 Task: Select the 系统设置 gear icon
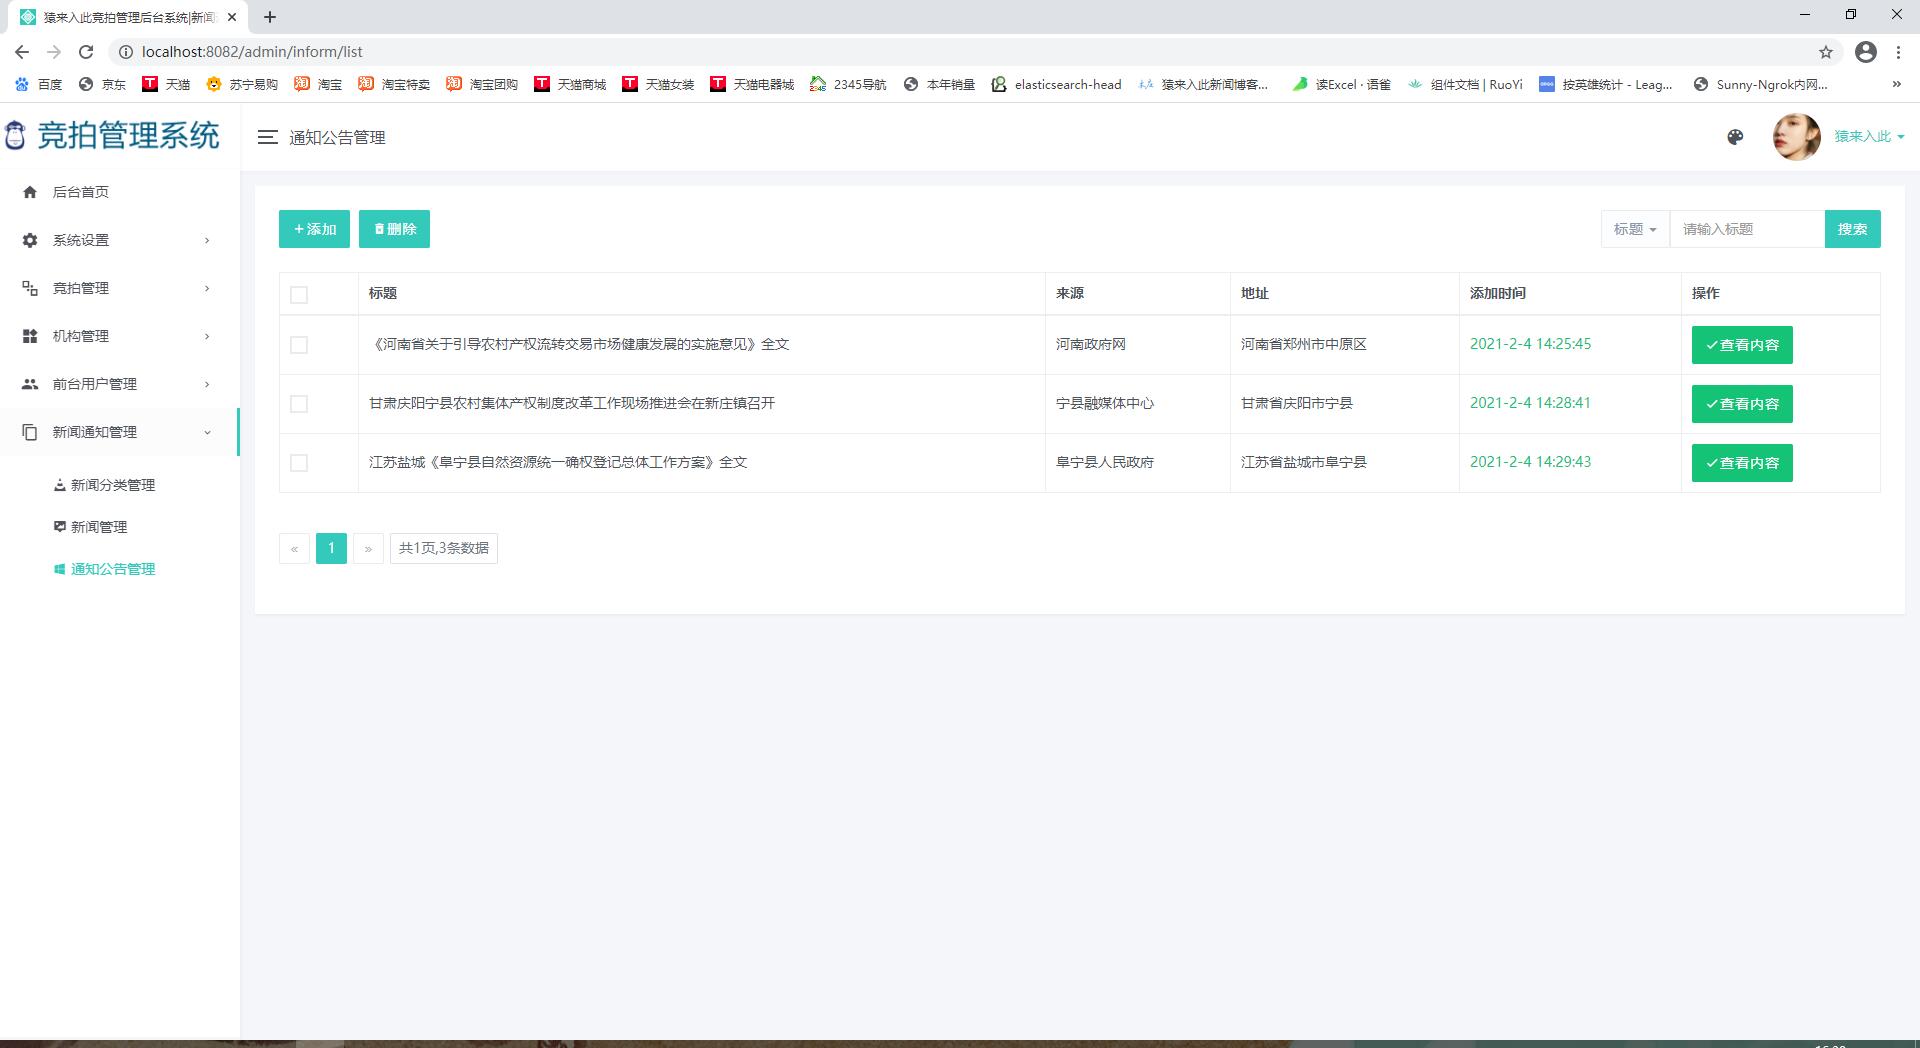pyautogui.click(x=29, y=240)
